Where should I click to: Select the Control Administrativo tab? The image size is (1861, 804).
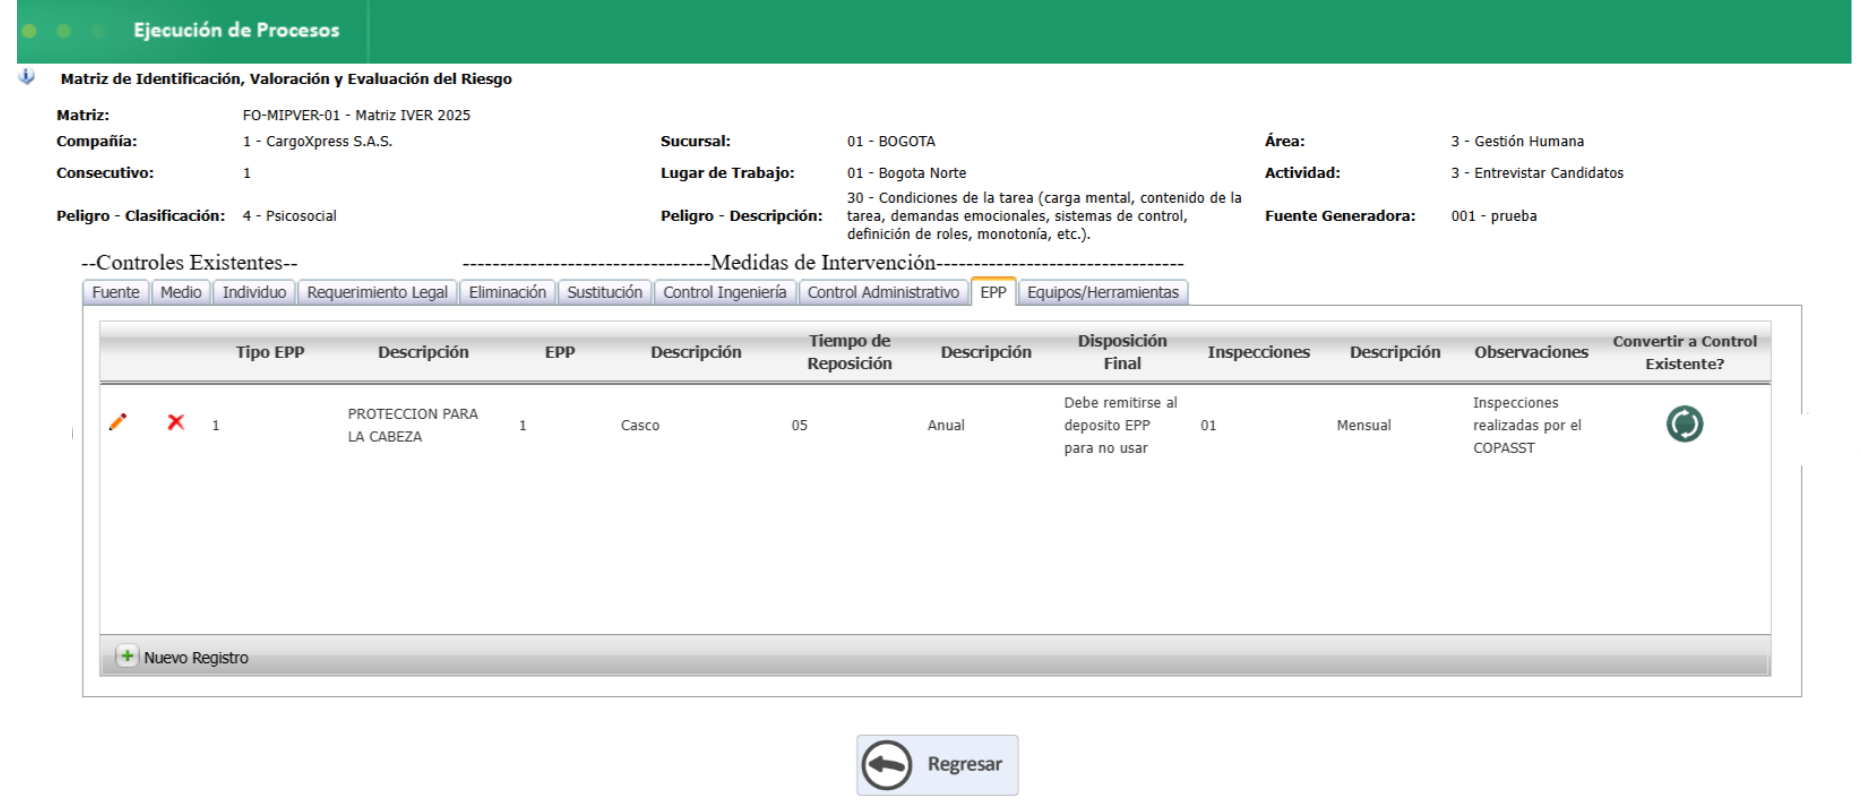click(x=883, y=292)
